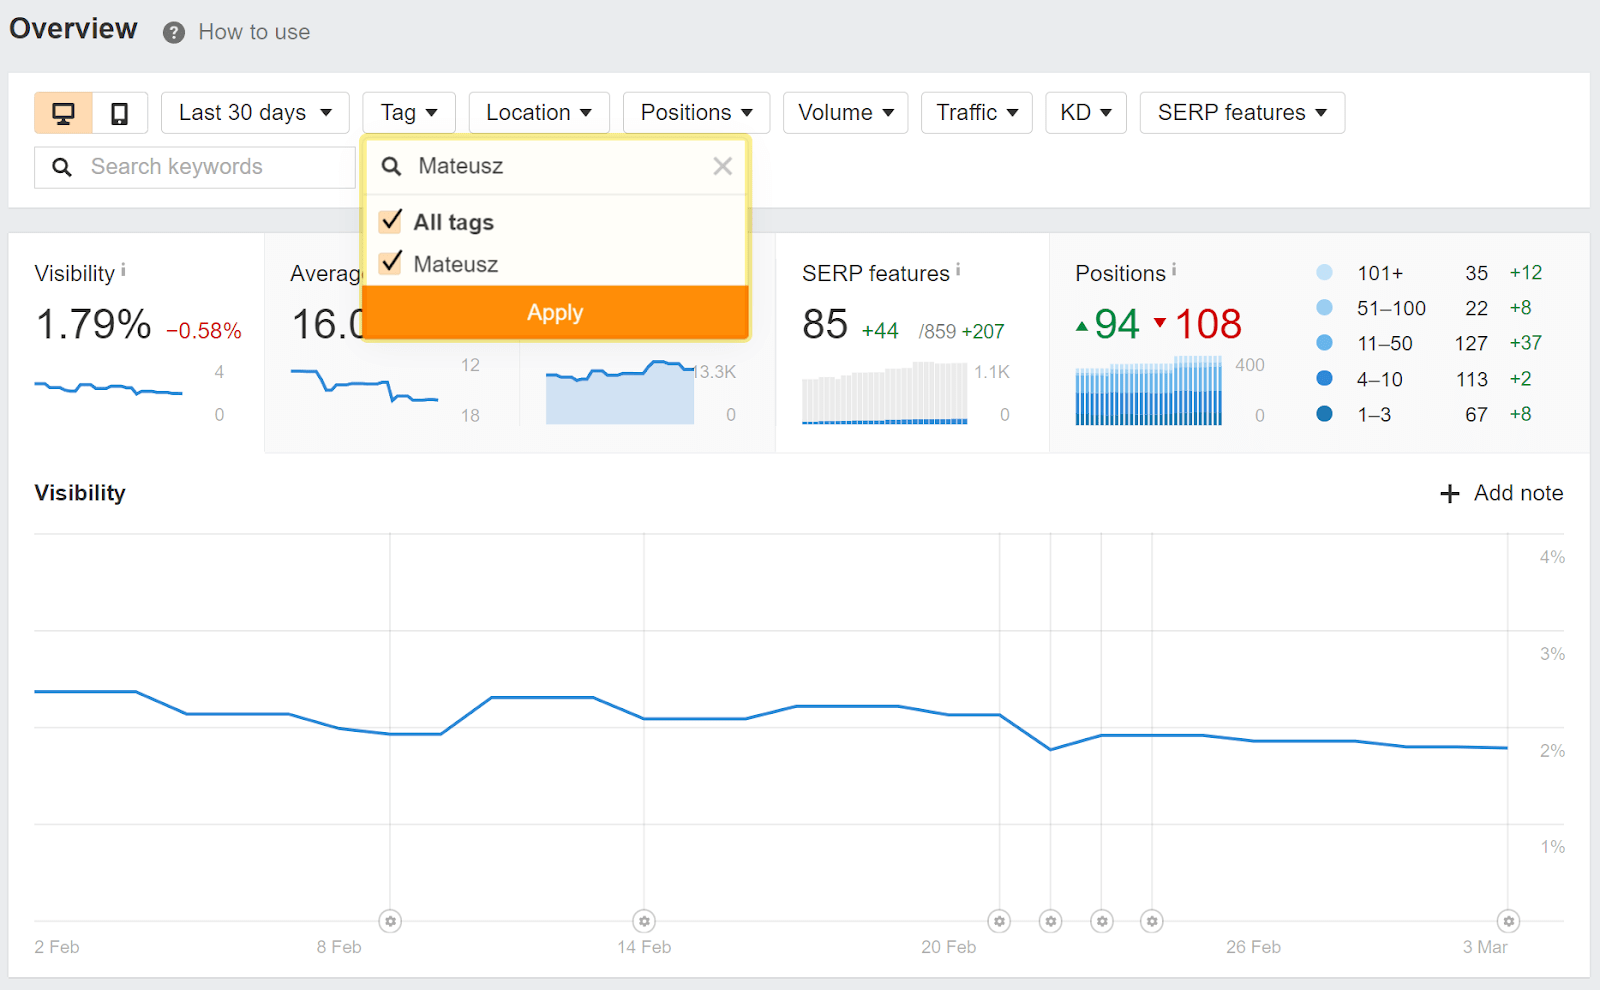Click the SERP features info icon
This screenshot has width=1600, height=990.
[959, 267]
